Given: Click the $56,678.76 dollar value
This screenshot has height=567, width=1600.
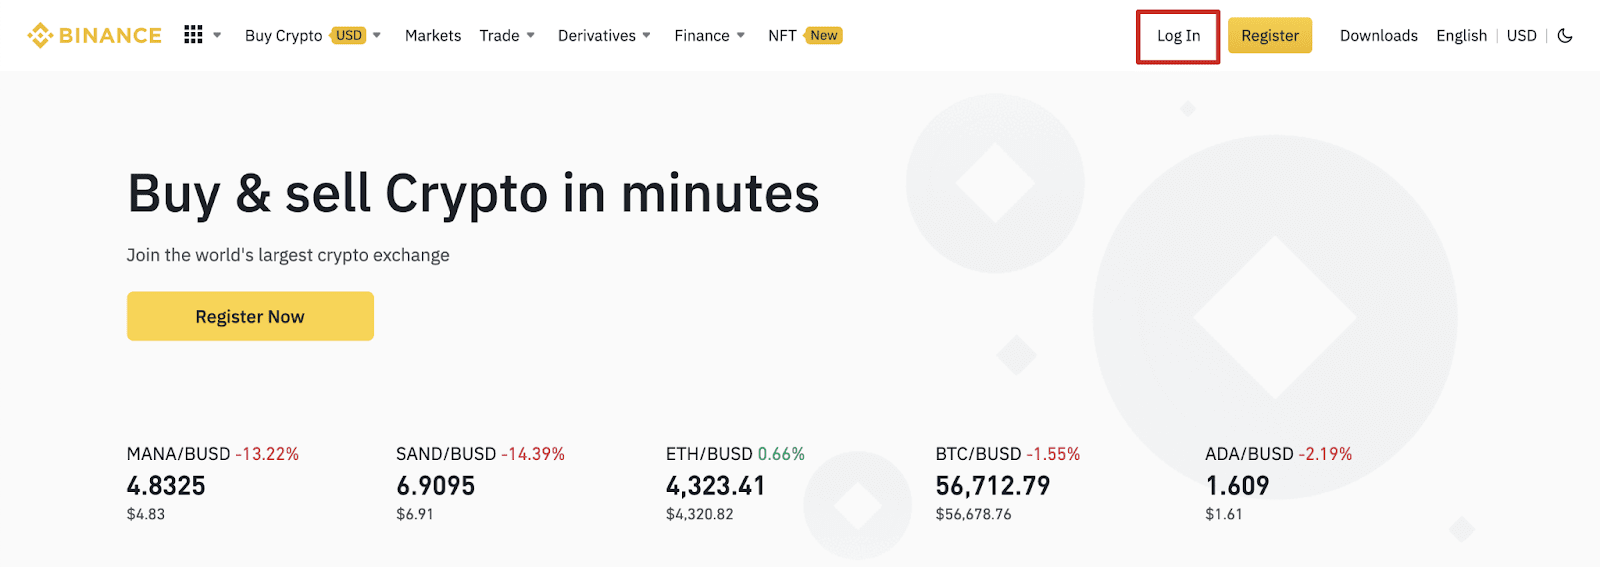Looking at the screenshot, I should point(974,514).
